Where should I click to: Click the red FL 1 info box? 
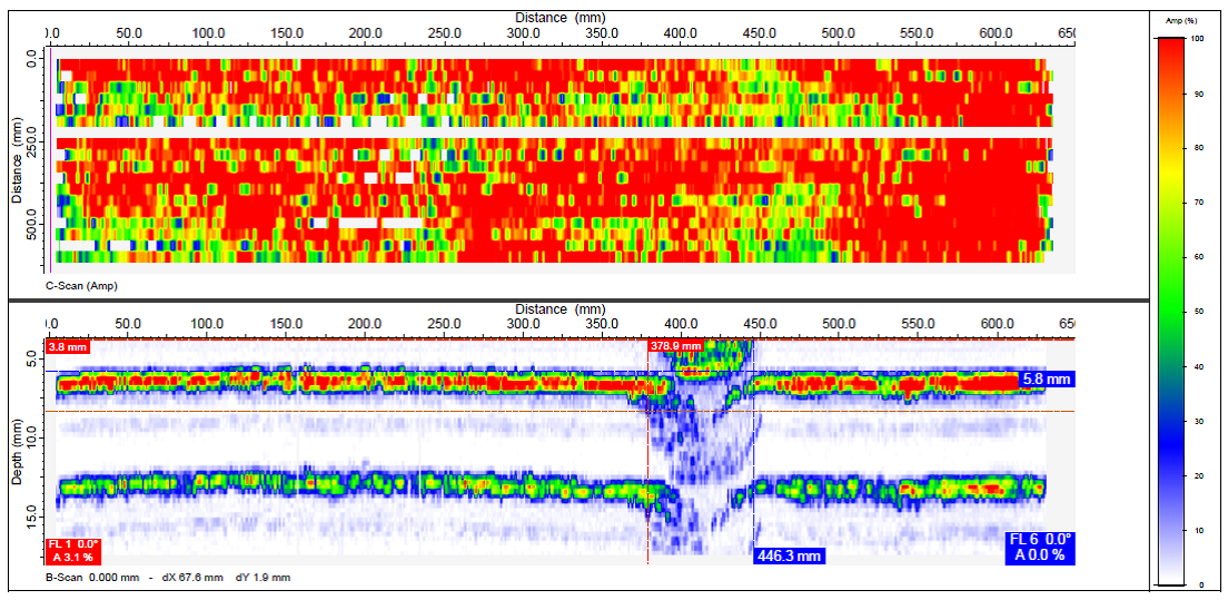point(74,550)
